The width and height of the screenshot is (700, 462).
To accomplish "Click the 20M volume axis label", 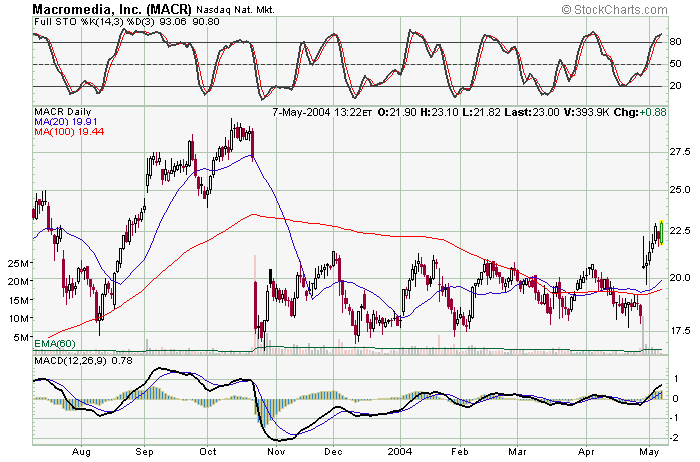I will 18,281.
